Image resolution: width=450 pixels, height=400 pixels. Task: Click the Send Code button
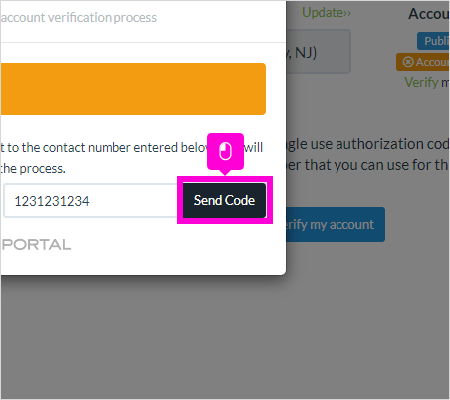(224, 200)
